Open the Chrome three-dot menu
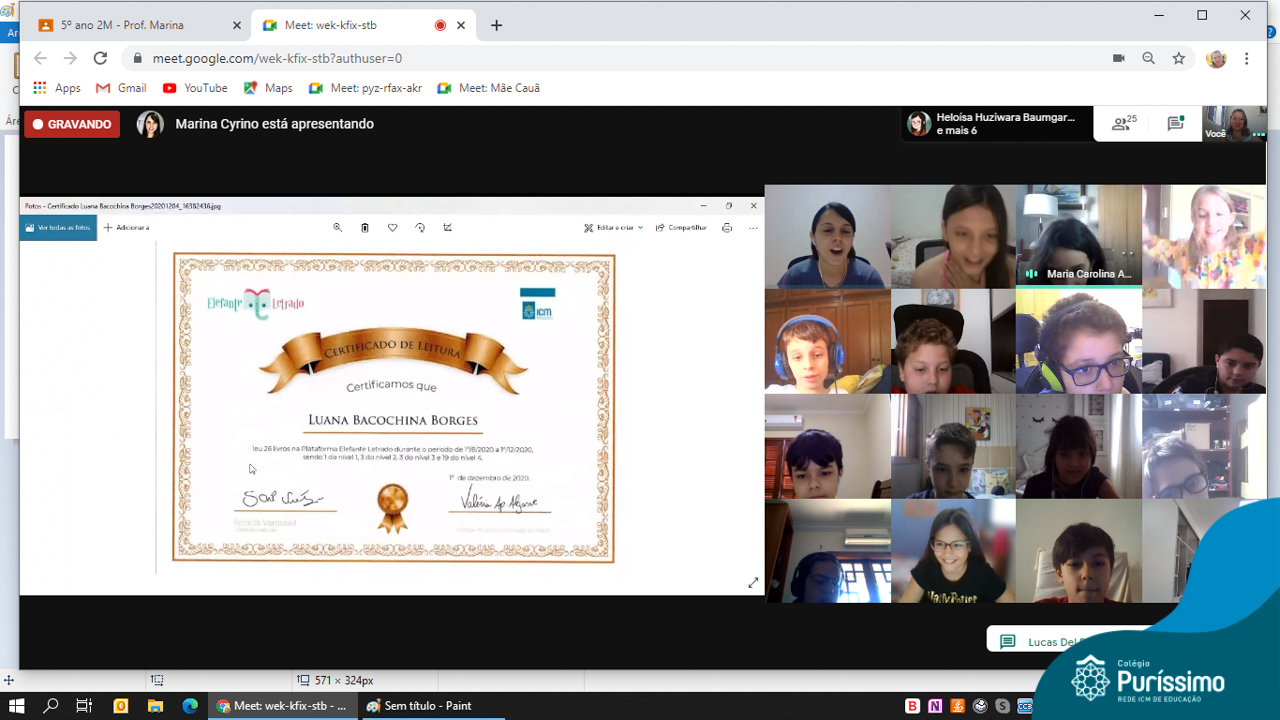This screenshot has width=1280, height=720. pos(1247,59)
